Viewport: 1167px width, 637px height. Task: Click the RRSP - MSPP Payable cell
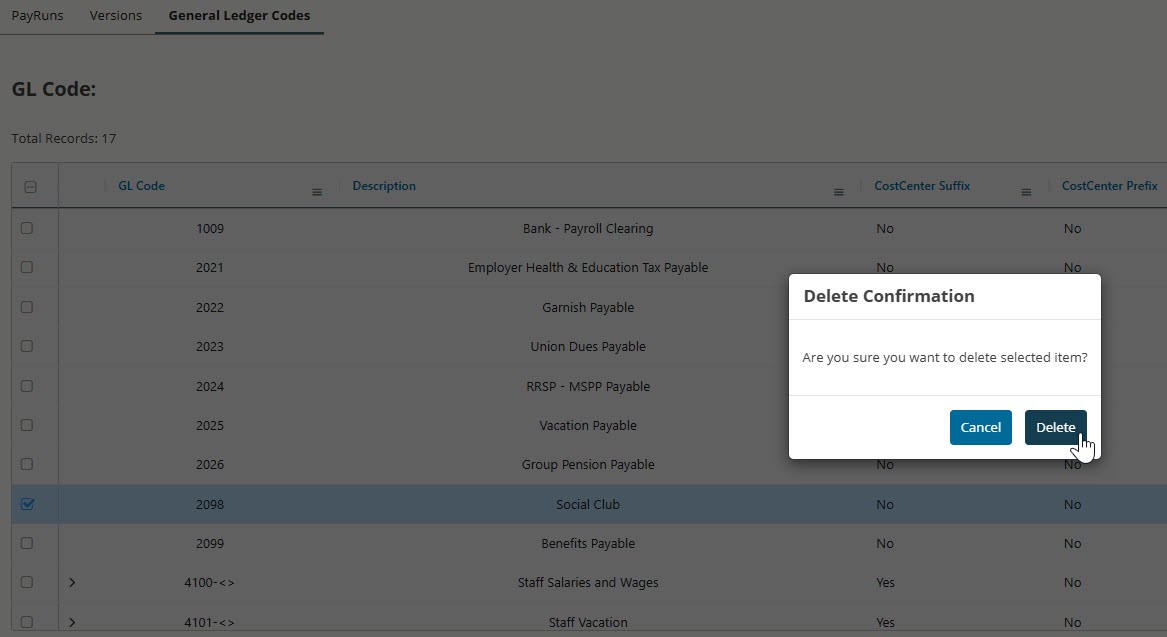(x=588, y=386)
